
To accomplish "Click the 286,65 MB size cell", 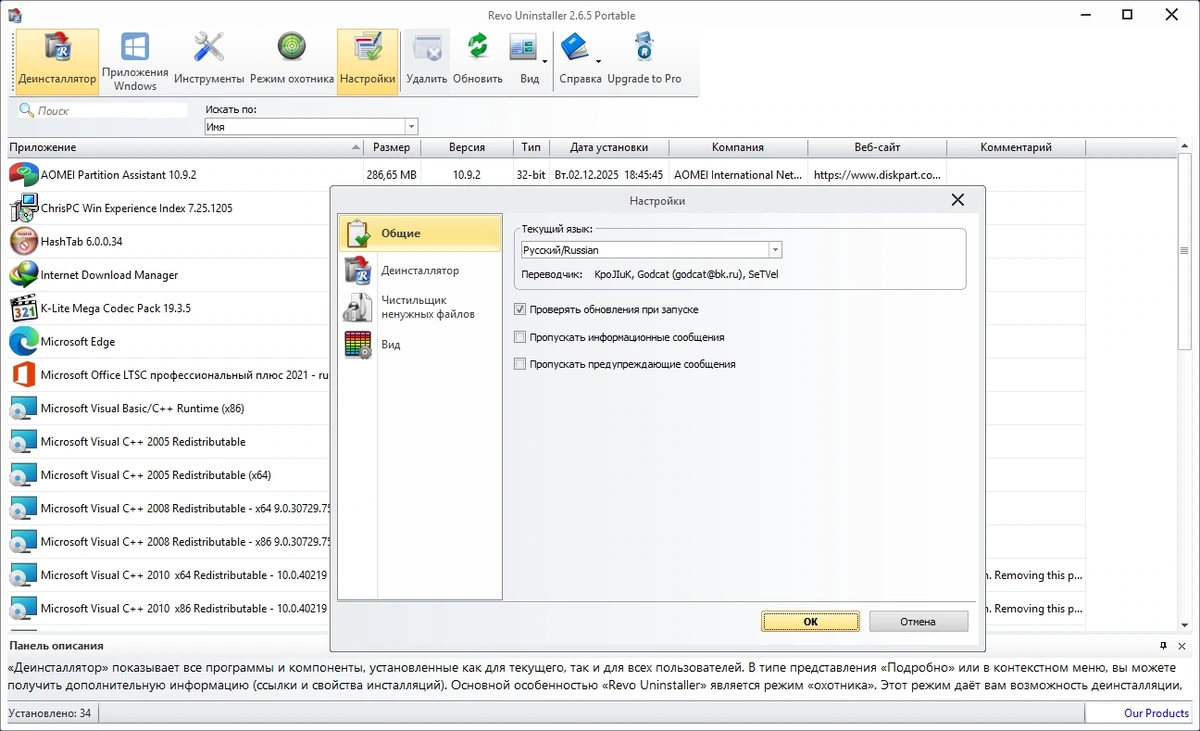I will pyautogui.click(x=391, y=174).
